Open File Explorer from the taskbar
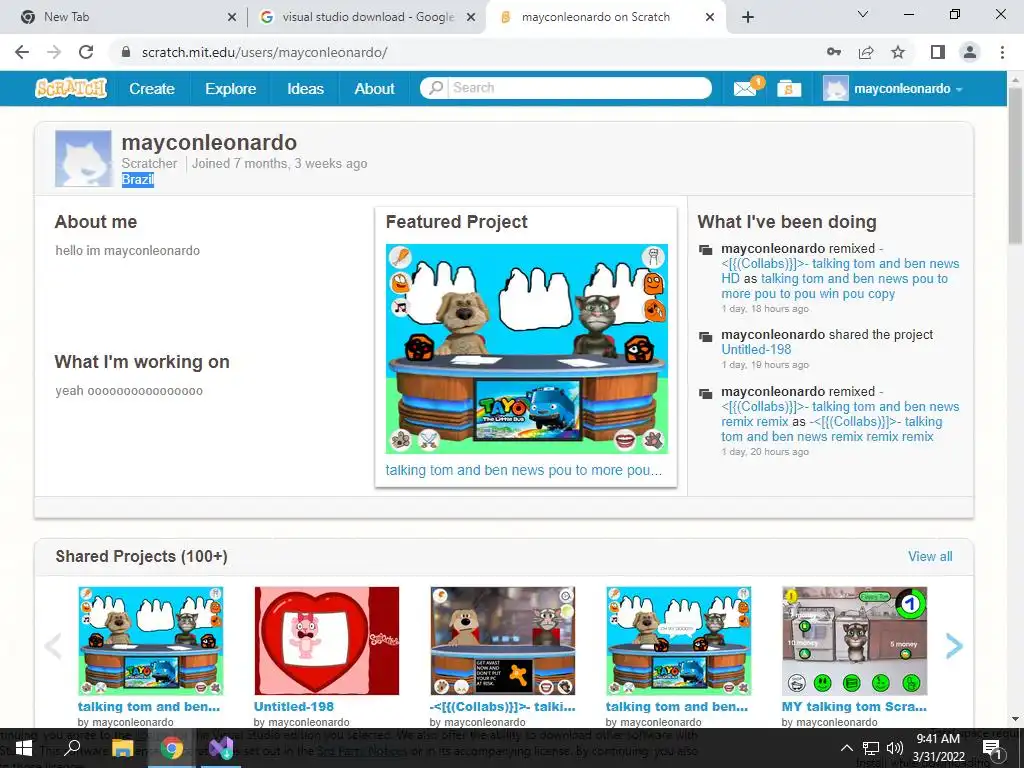 tap(122, 748)
